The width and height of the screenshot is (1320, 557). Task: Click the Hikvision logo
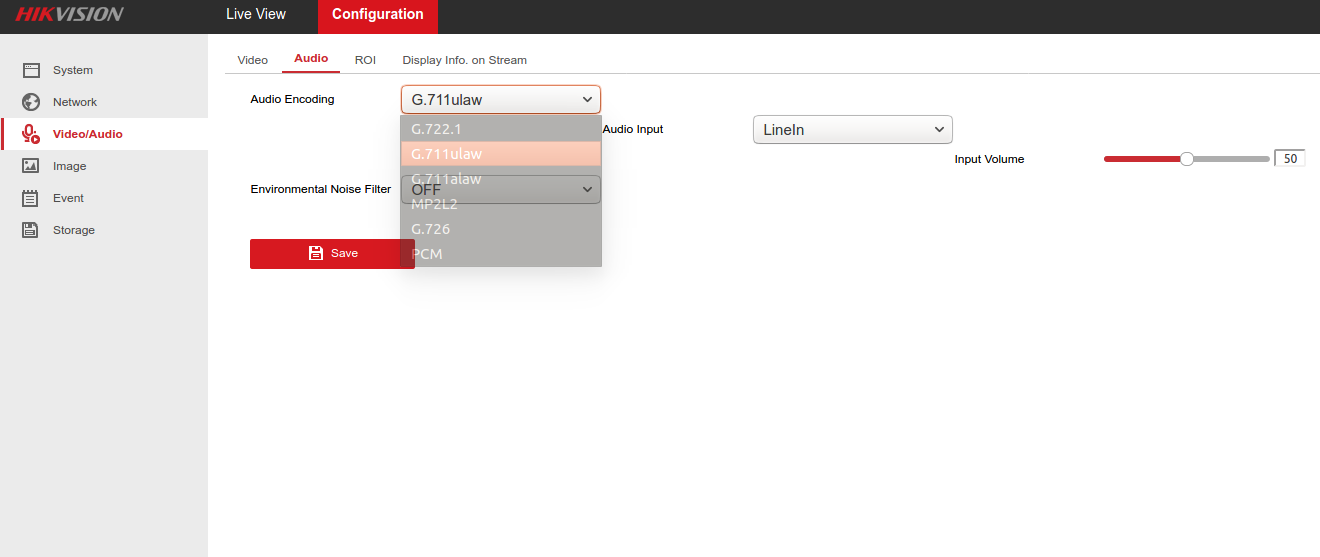(x=69, y=14)
